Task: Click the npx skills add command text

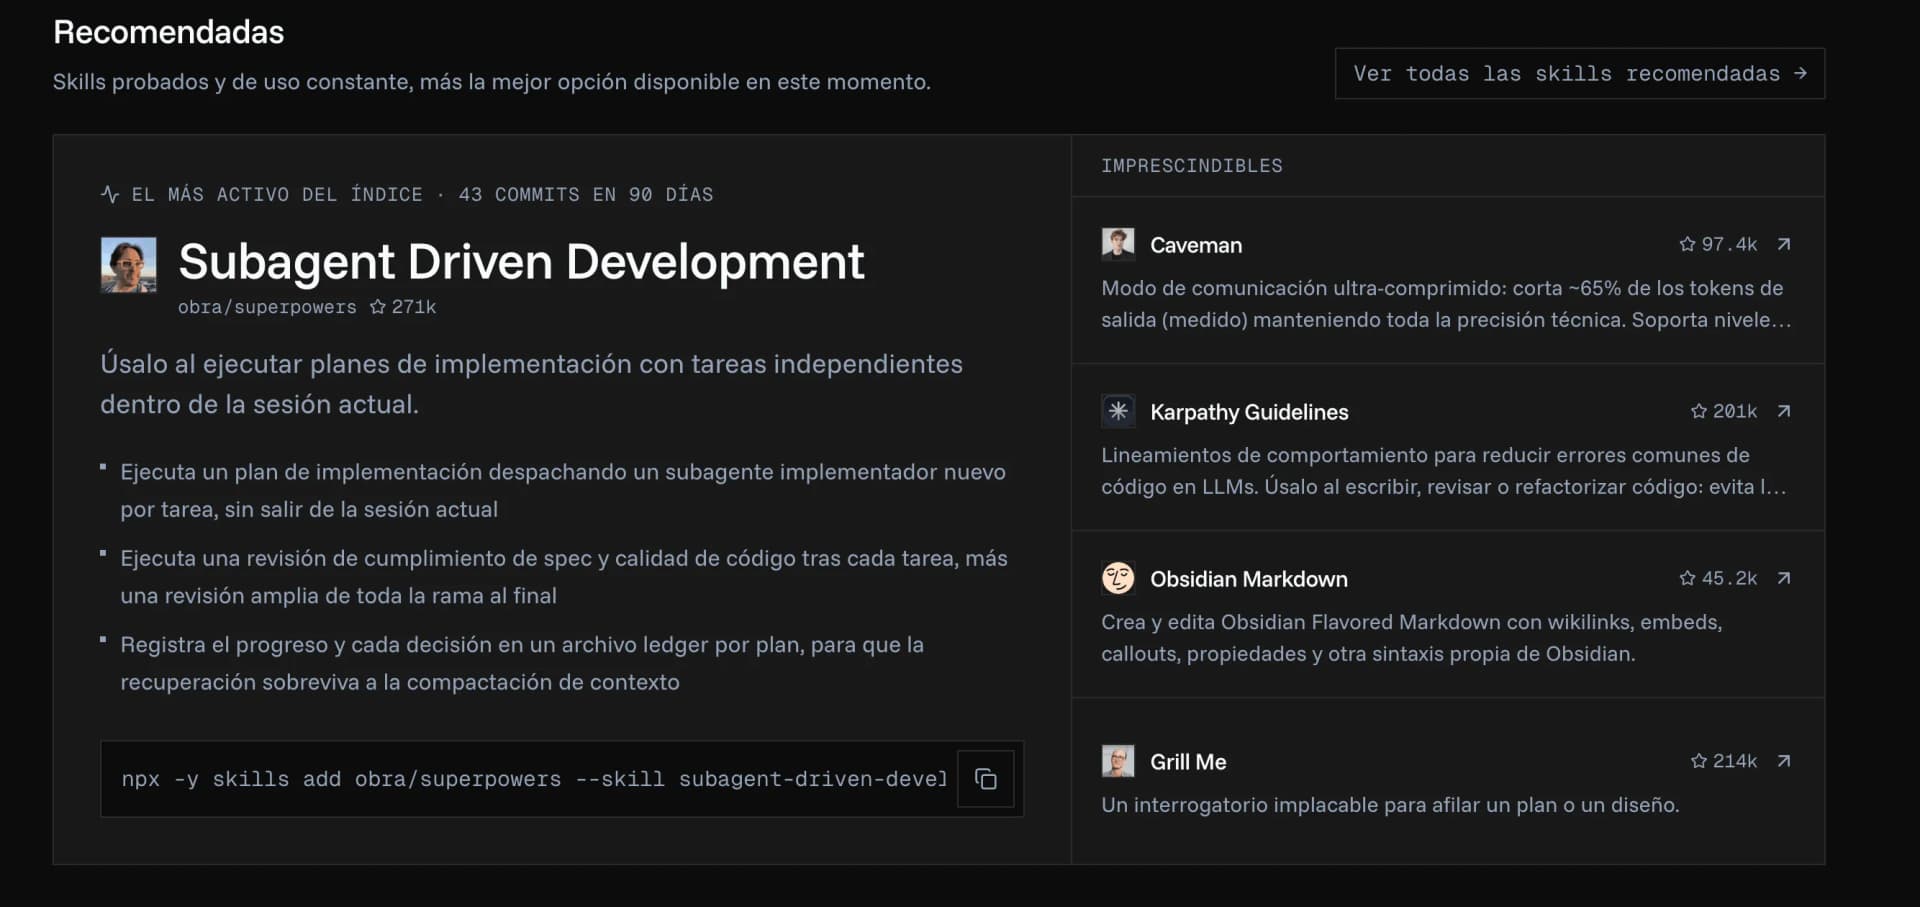Action: click(533, 779)
